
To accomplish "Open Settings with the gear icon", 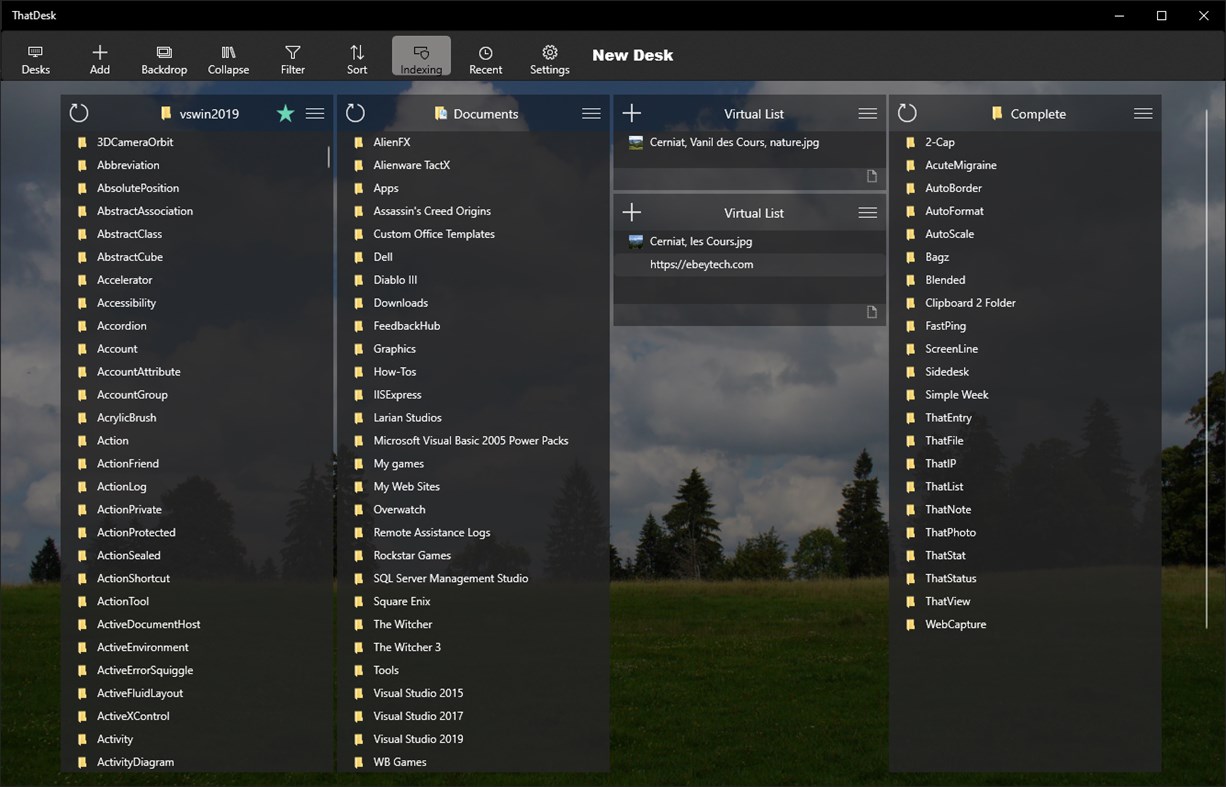I will coord(549,57).
